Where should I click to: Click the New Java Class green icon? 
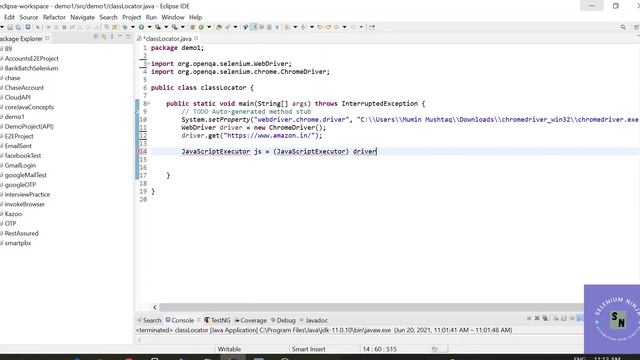click(x=201, y=27)
